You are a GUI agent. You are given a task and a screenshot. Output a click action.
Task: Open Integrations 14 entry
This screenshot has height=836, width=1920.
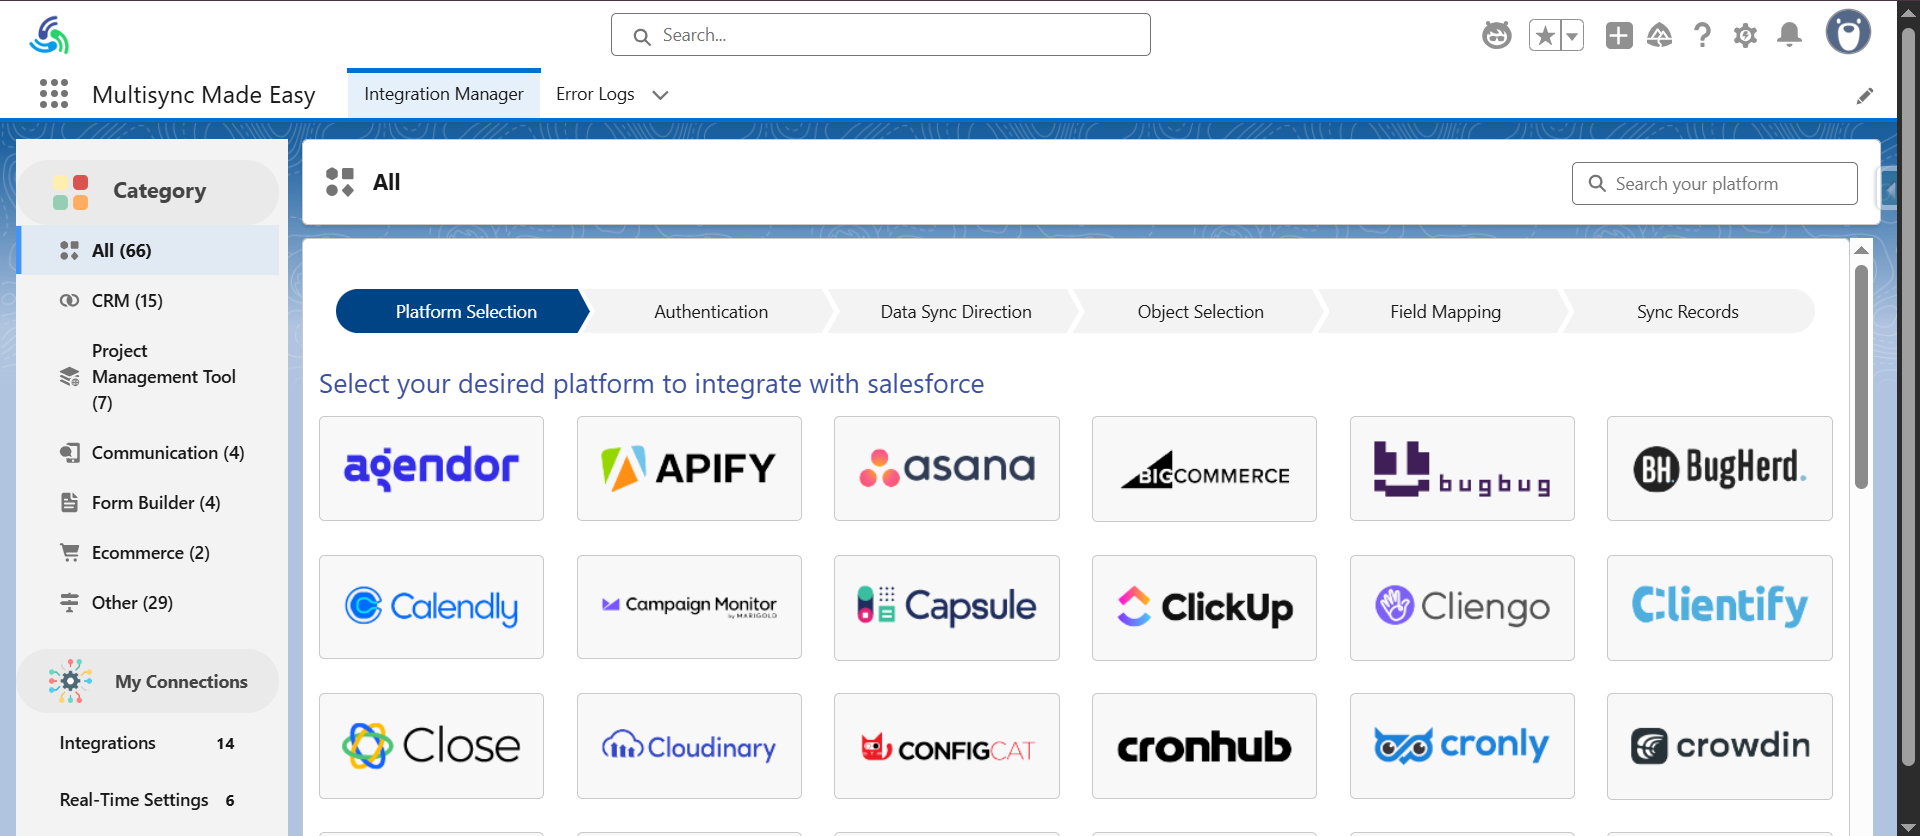(148, 743)
